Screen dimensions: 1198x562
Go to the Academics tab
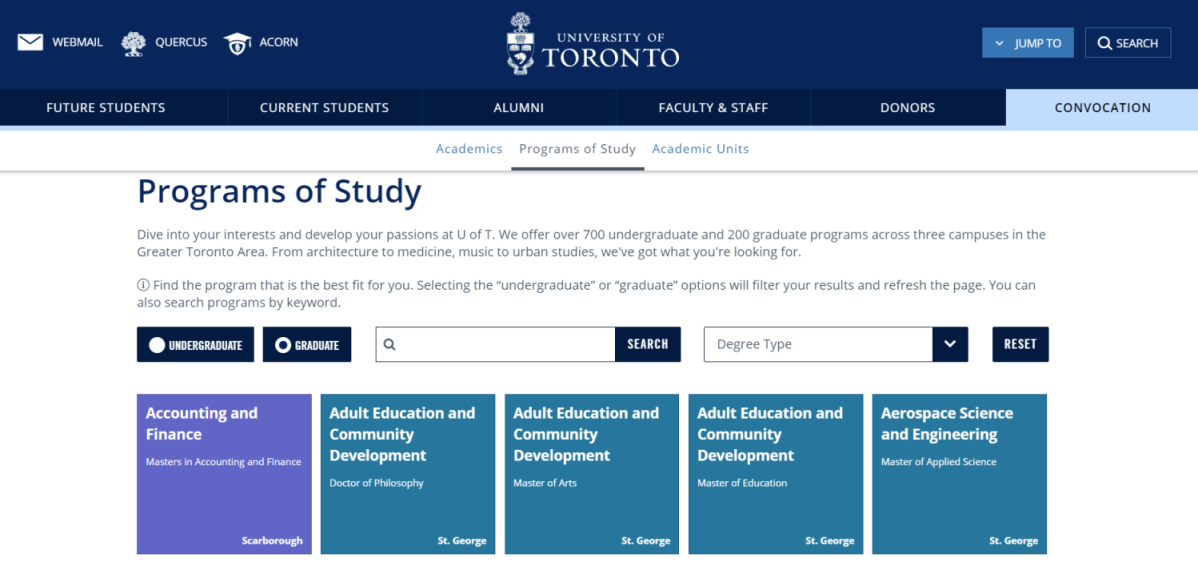[x=469, y=149]
